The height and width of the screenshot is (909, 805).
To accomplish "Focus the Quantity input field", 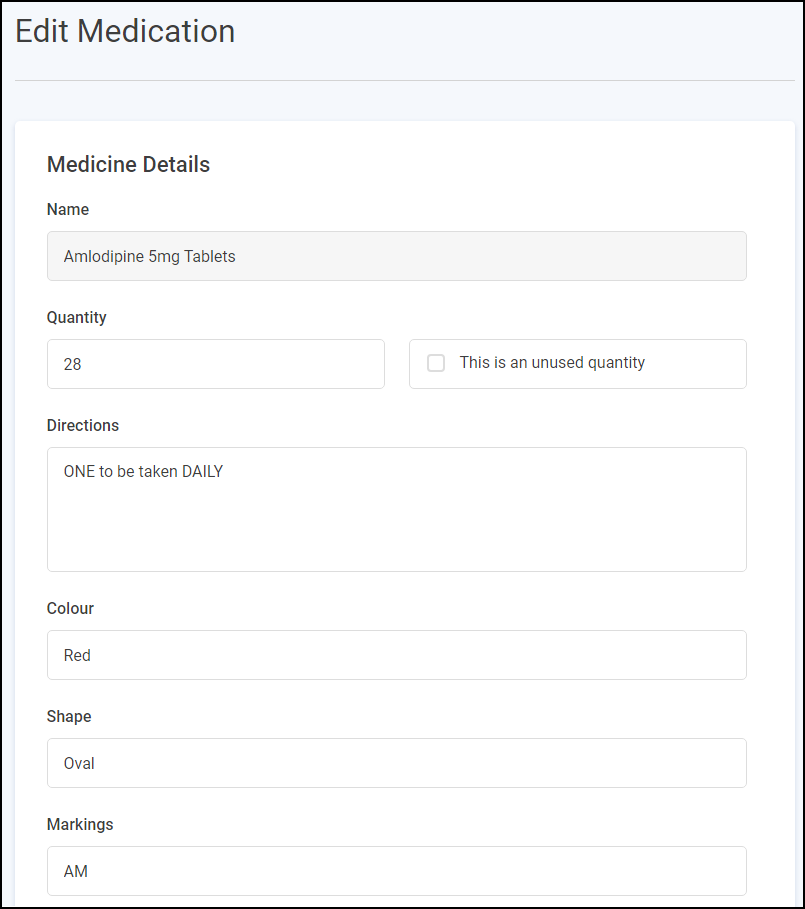I will 215,364.
